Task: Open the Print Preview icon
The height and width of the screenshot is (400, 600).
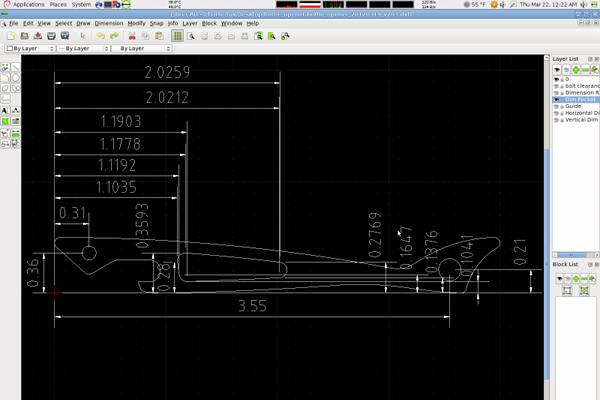Action: pyautogui.click(x=65, y=36)
